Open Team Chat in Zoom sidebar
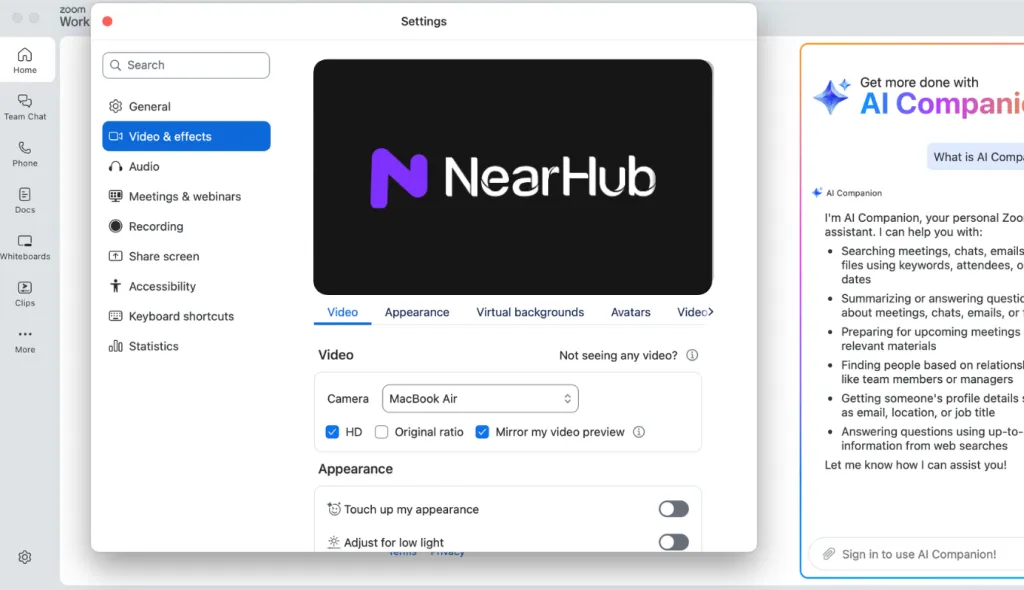 pyautogui.click(x=25, y=107)
